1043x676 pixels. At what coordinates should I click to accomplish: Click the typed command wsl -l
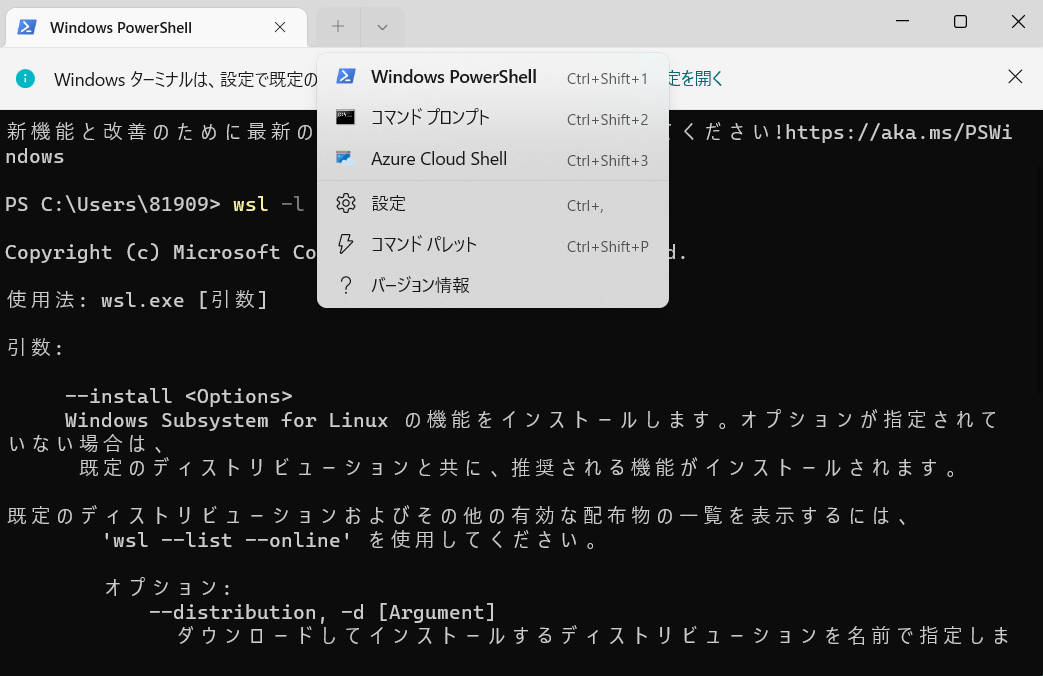tap(269, 204)
